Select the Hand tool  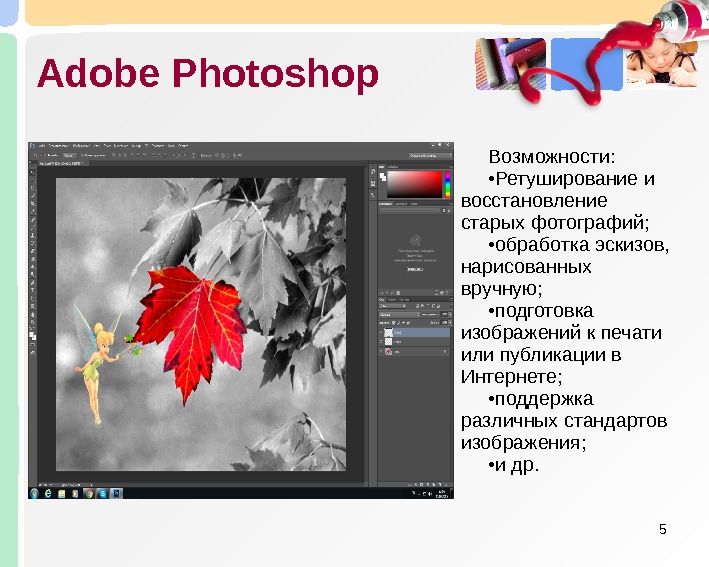(x=35, y=314)
